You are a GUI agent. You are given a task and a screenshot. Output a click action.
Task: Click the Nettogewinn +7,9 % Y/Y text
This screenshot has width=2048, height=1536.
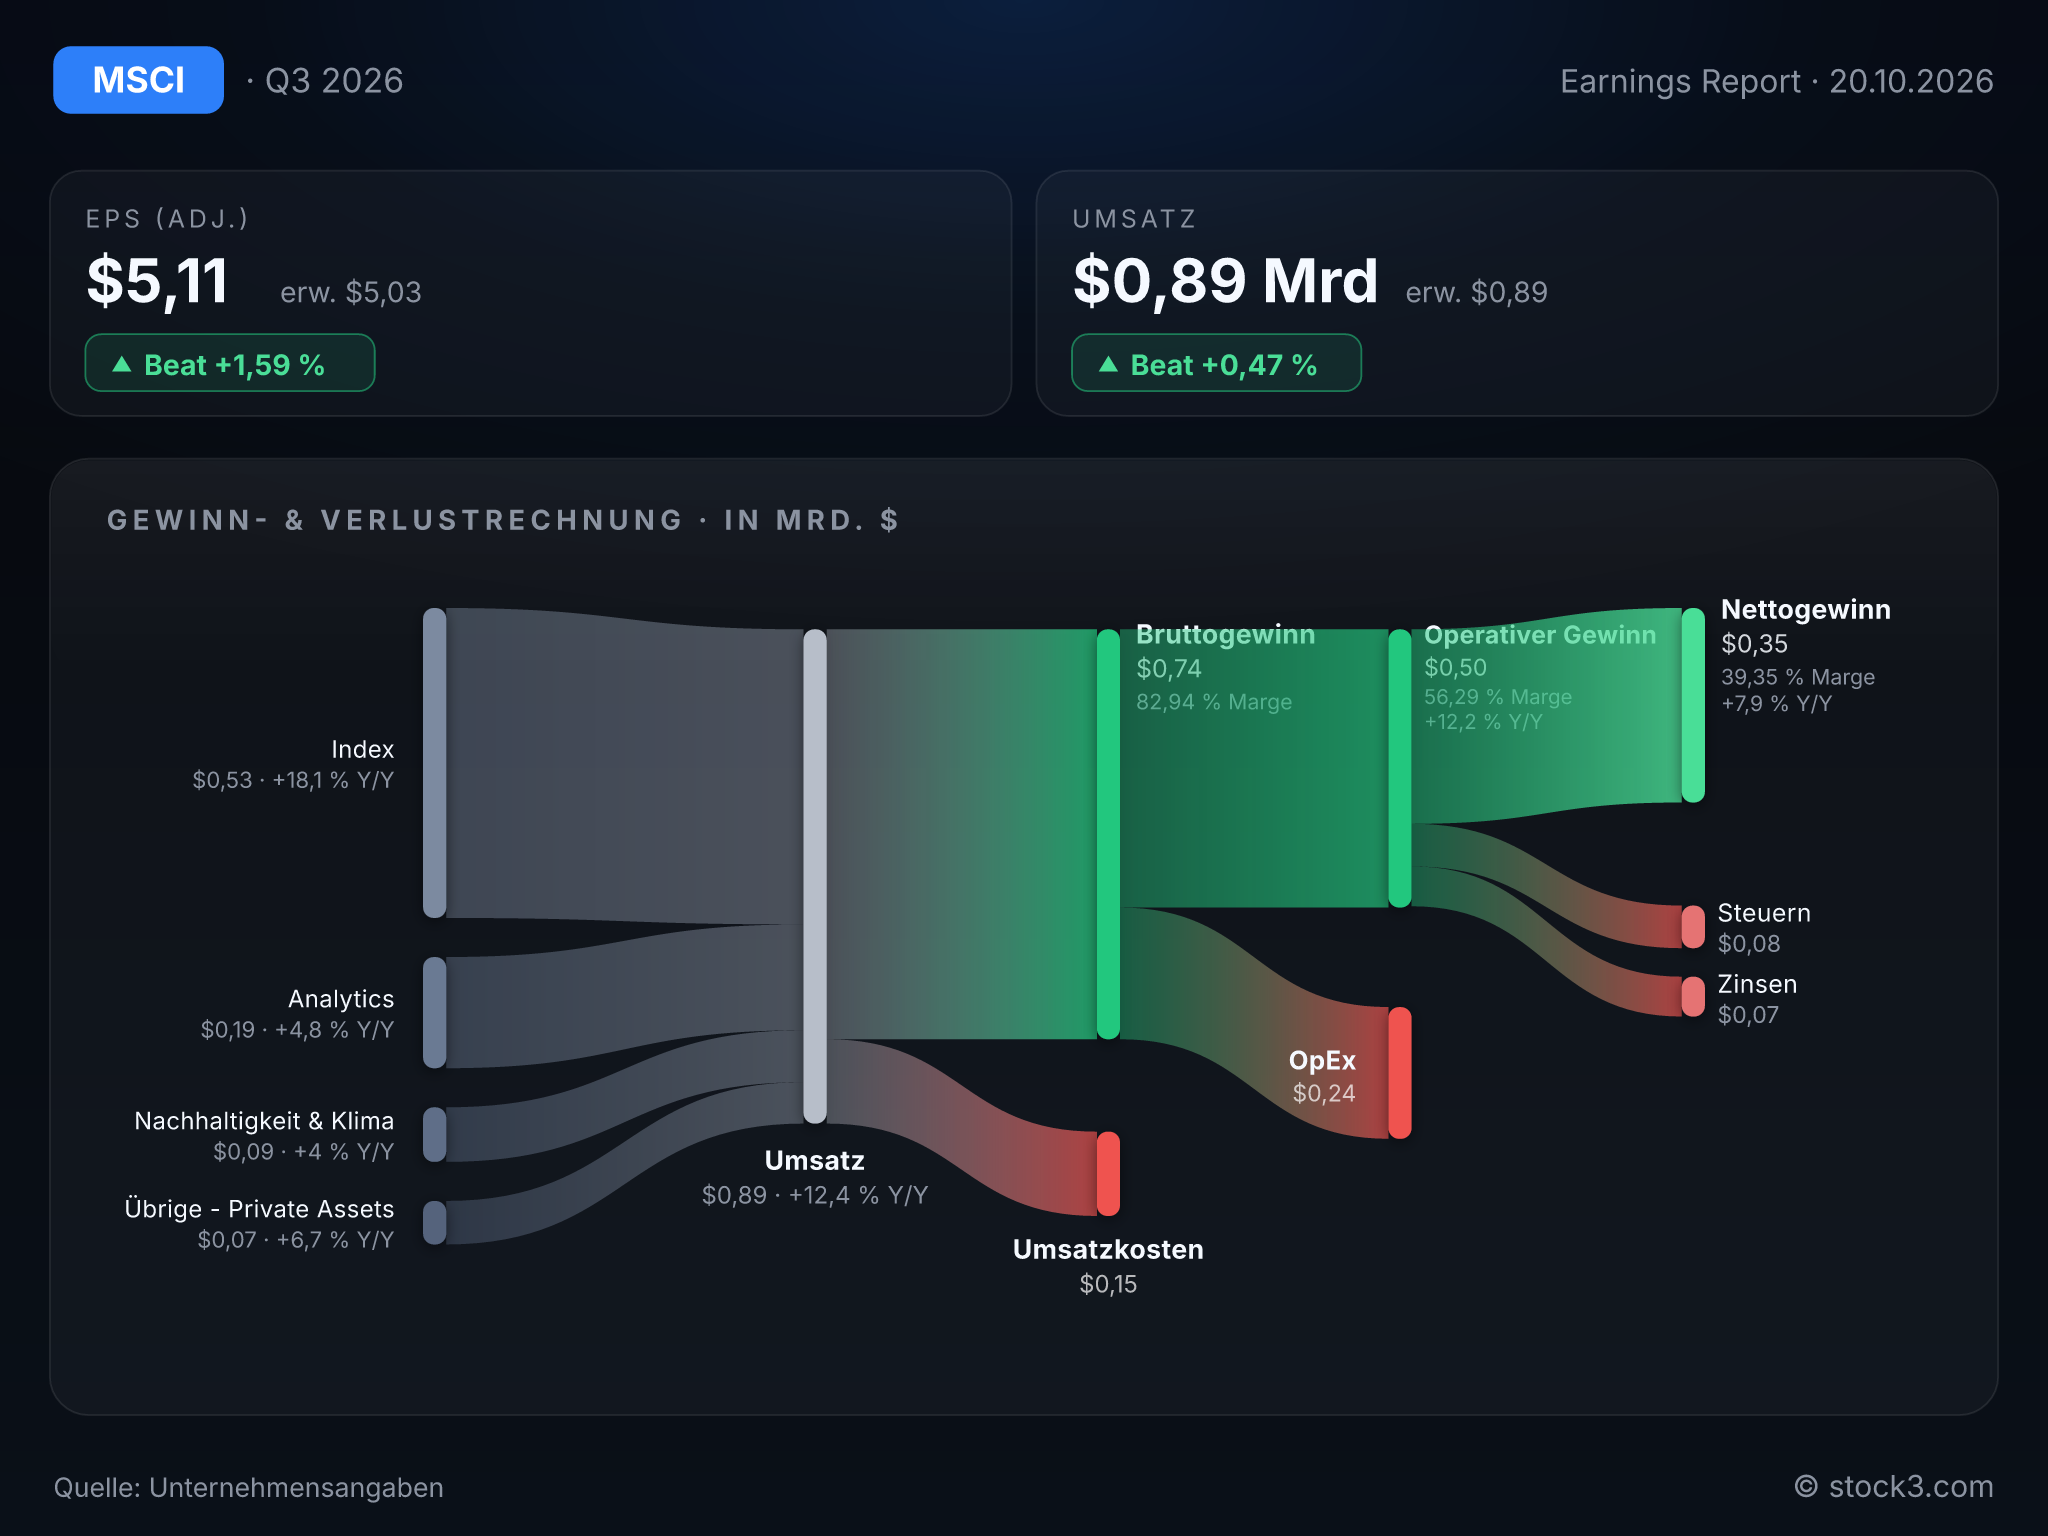[1777, 704]
